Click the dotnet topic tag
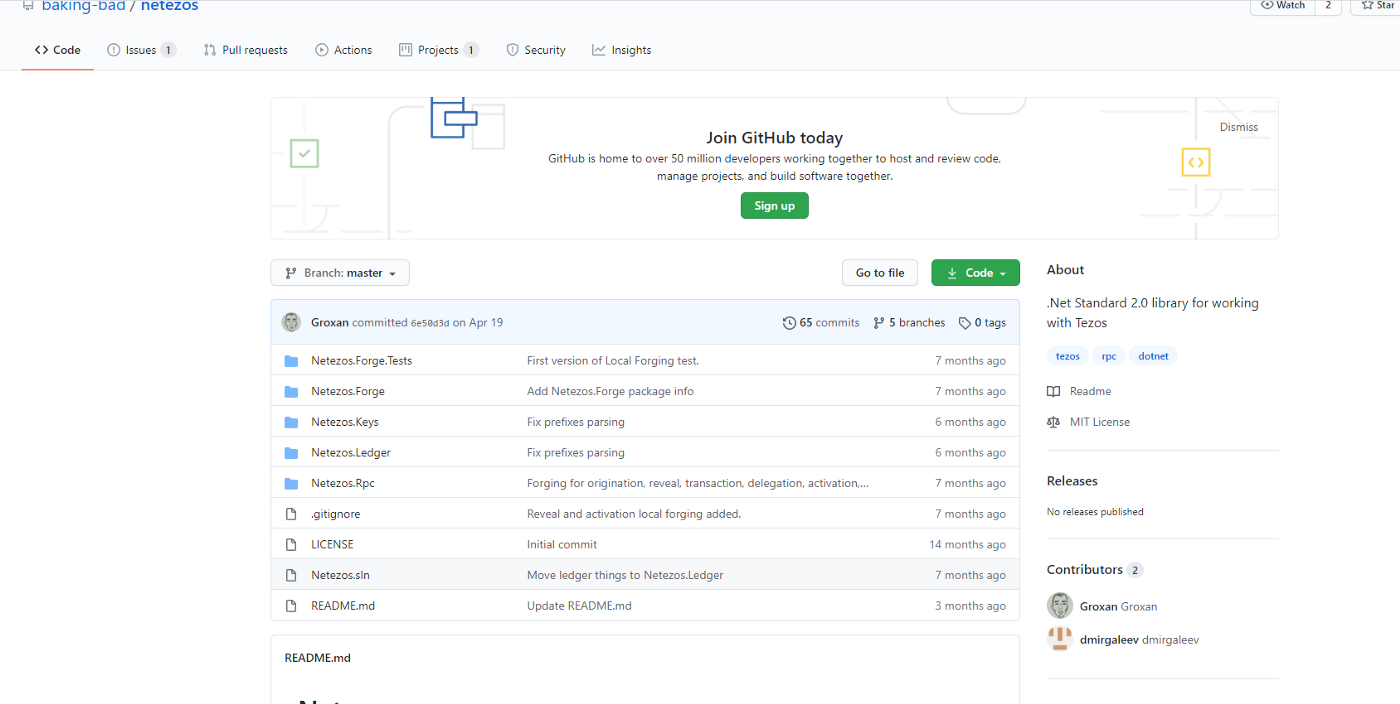 (1153, 356)
